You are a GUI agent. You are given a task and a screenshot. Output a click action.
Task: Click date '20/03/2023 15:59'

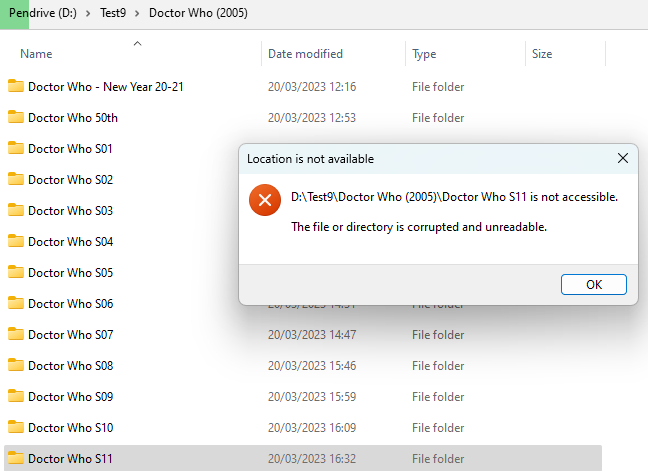click(x=312, y=397)
